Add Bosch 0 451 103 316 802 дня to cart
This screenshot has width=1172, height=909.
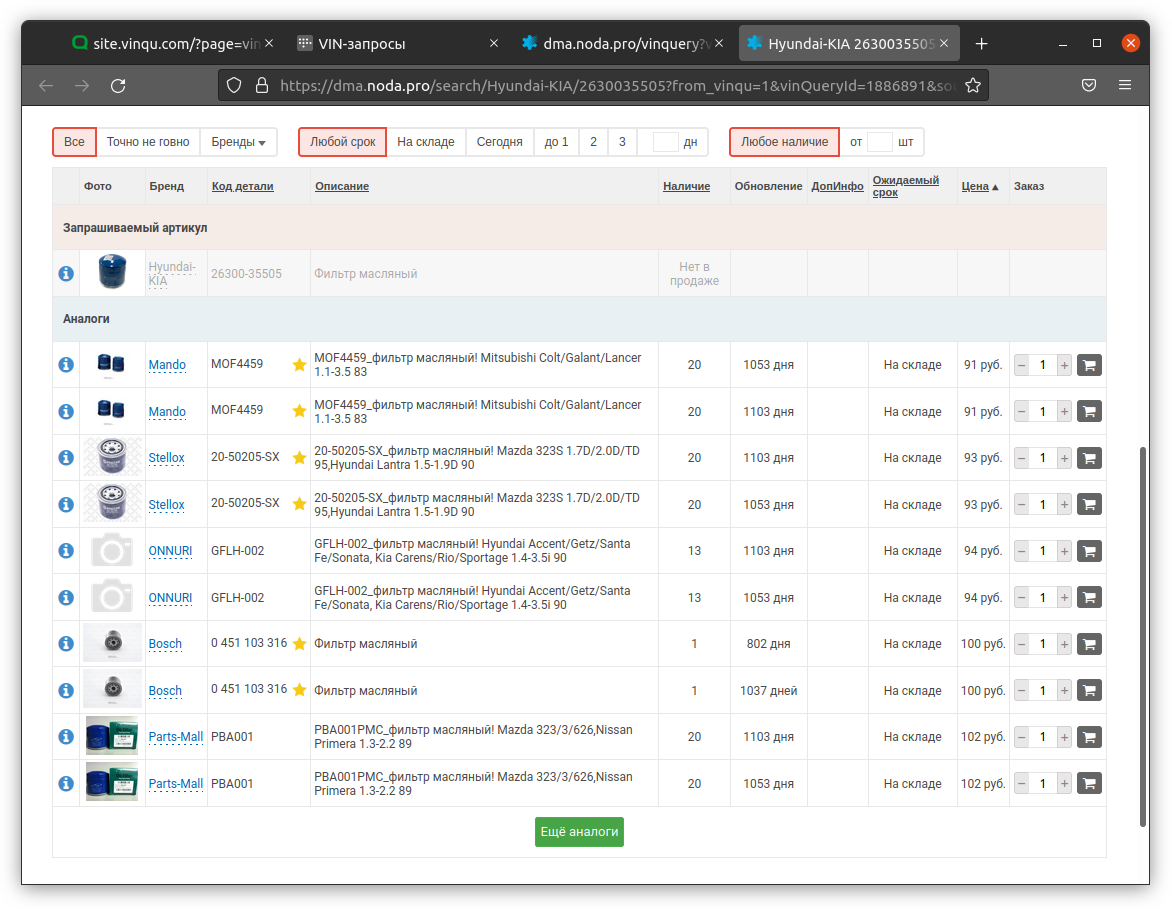(x=1089, y=644)
